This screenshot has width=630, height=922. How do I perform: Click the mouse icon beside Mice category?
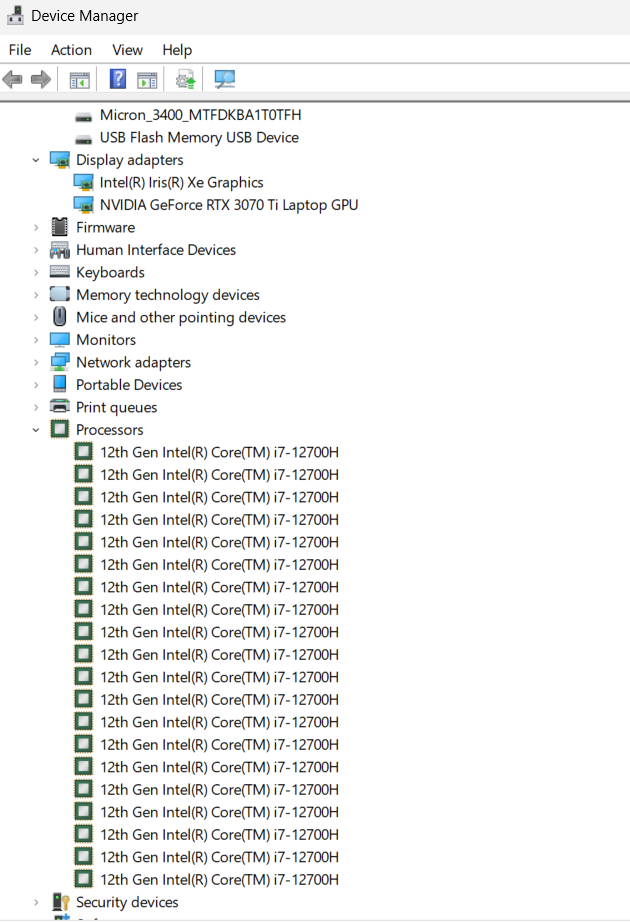tap(59, 316)
